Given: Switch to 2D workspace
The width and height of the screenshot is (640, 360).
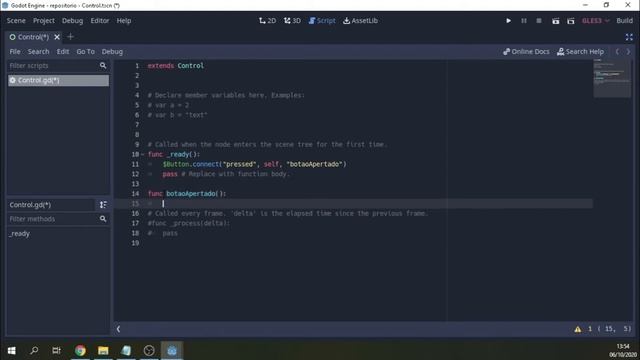Looking at the screenshot, I should [x=267, y=20].
